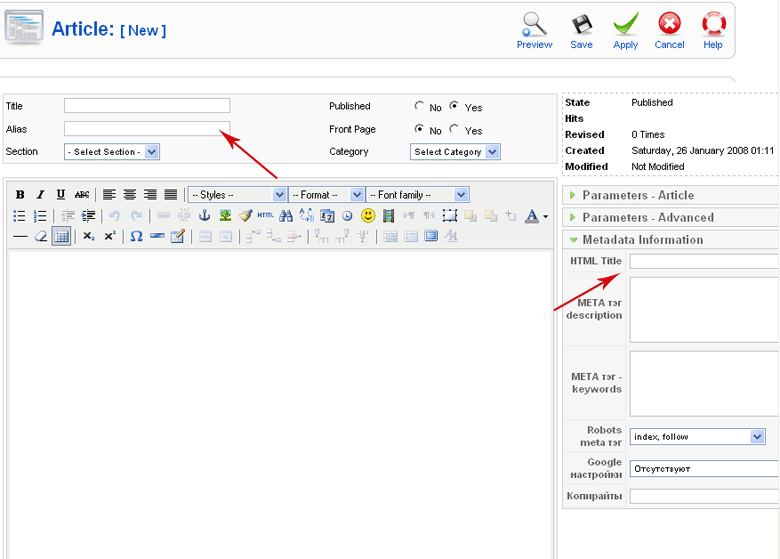Apply subscript formatting
Image resolution: width=780 pixels, height=559 pixels.
89,237
